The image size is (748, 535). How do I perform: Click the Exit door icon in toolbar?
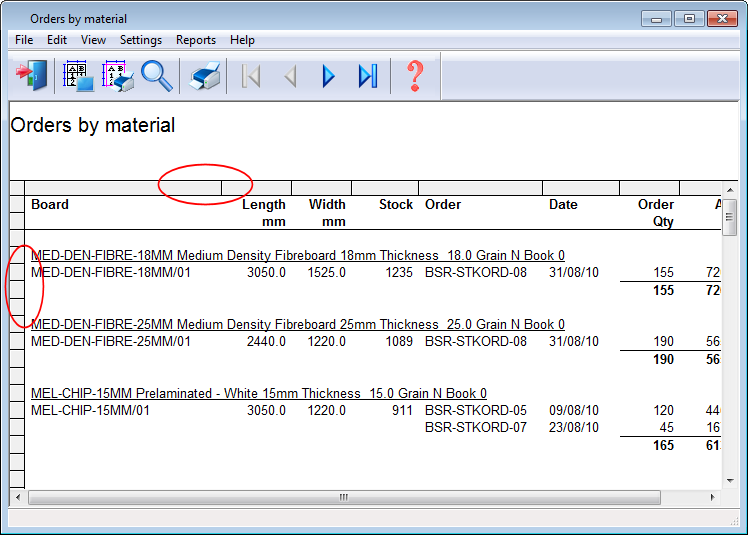tap(31, 75)
